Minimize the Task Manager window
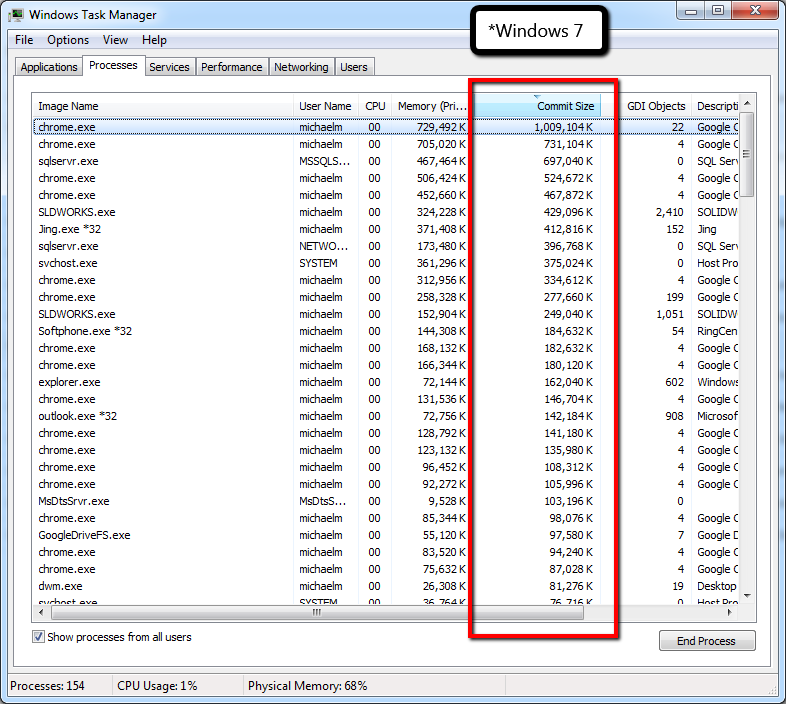The height and width of the screenshot is (704, 786). pyautogui.click(x=691, y=11)
